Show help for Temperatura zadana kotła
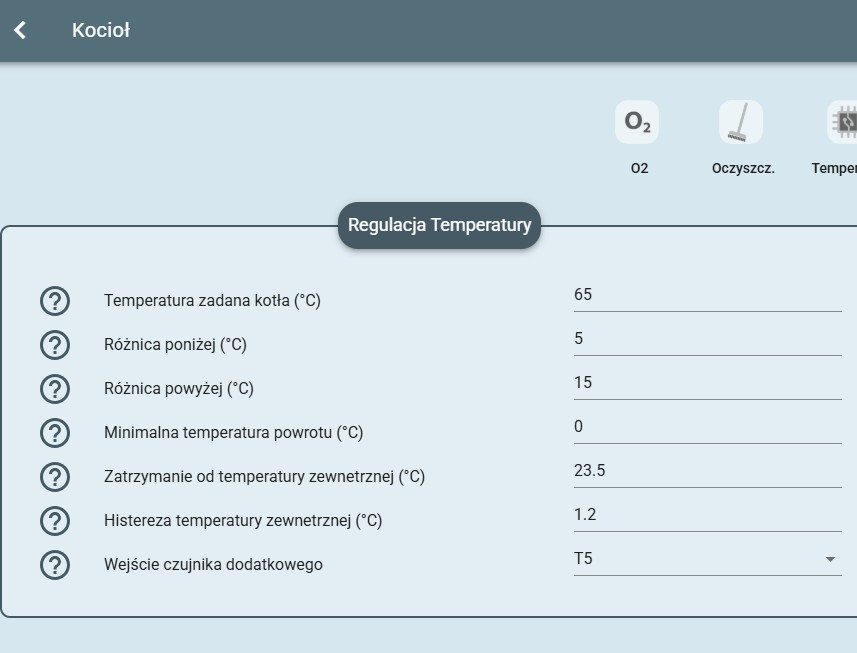 coord(54,300)
